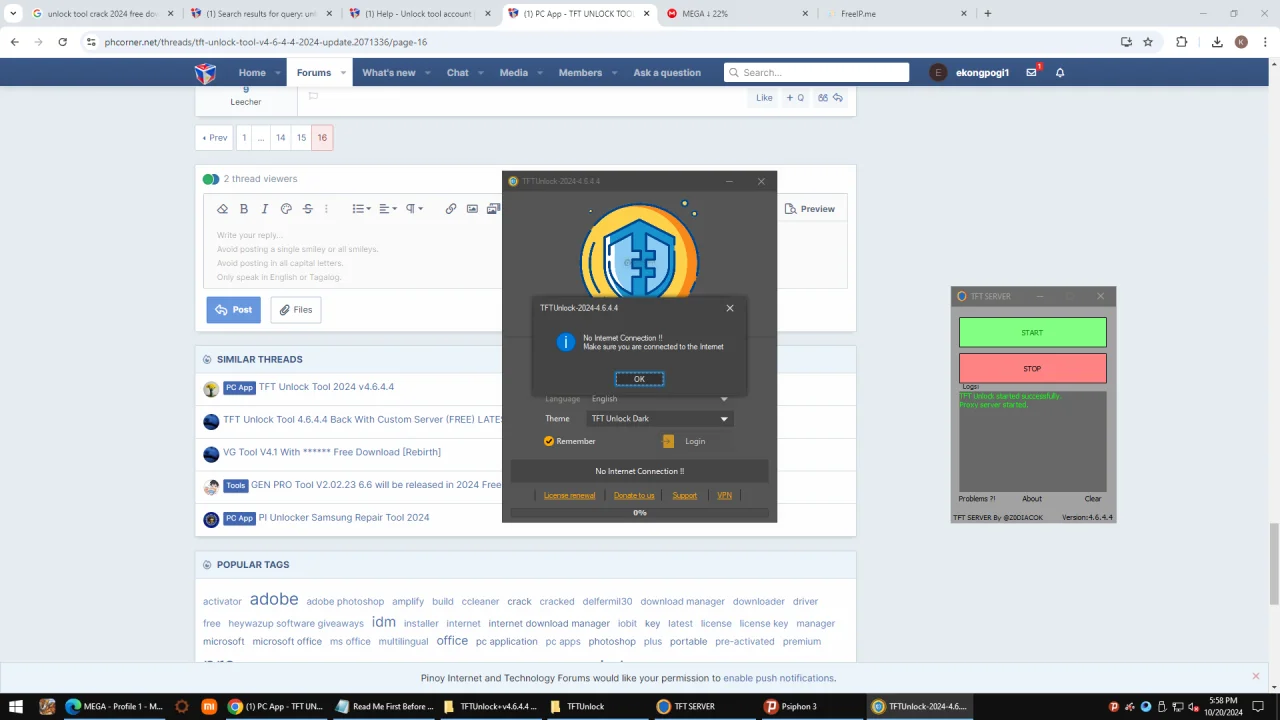Open 'PI Unlocker Samsung Repair Tool 2024' thread

[x=344, y=517]
